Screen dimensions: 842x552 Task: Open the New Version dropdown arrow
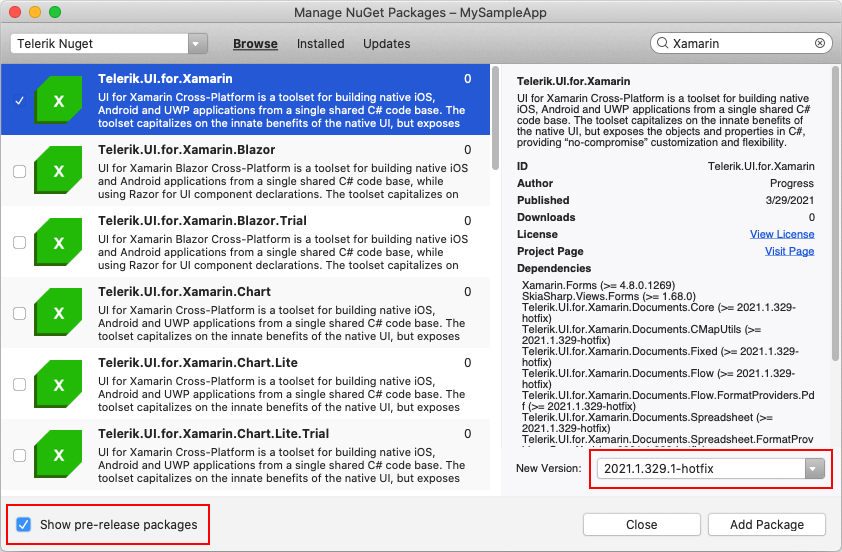tap(814, 469)
